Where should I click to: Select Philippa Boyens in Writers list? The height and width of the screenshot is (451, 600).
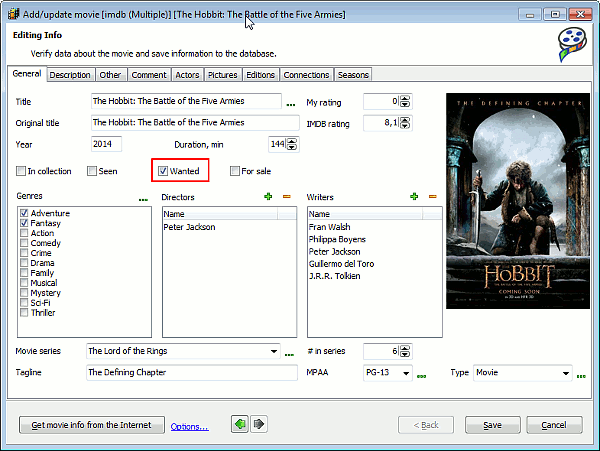click(x=337, y=239)
